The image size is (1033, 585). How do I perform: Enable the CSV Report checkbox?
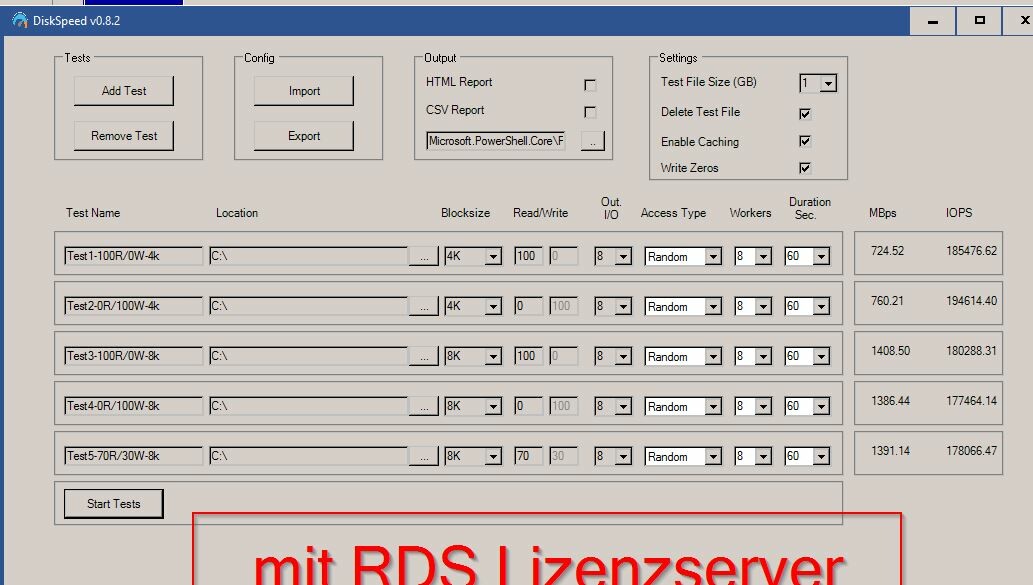point(590,112)
